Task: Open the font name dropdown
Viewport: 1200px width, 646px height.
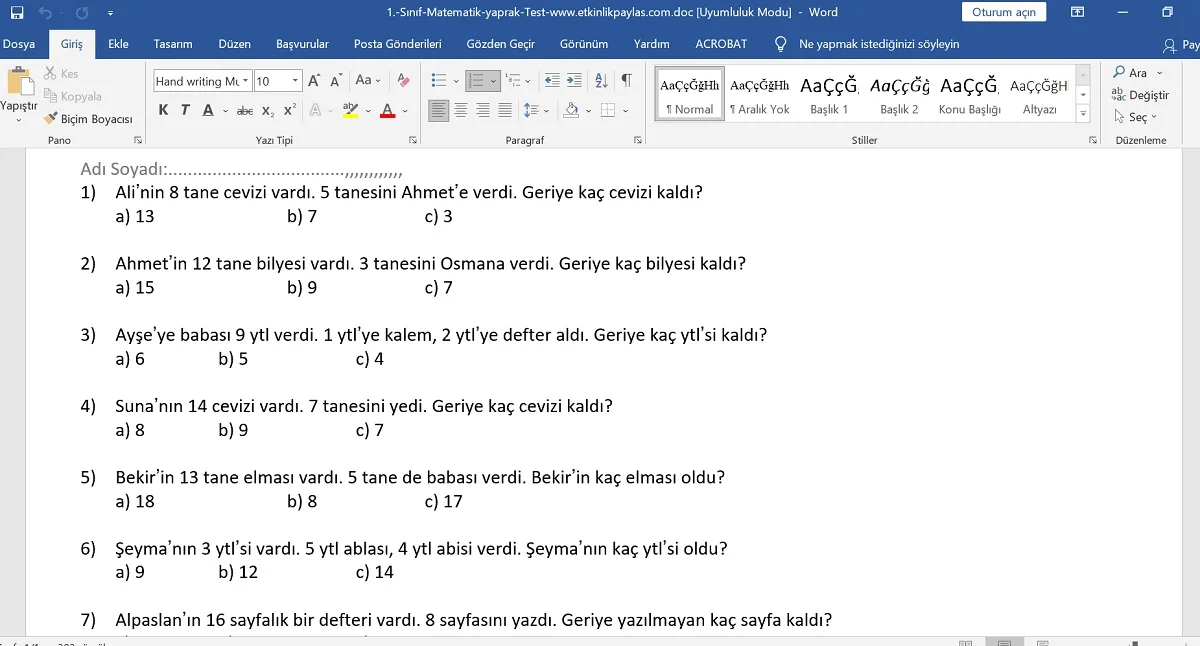Action: (x=245, y=81)
